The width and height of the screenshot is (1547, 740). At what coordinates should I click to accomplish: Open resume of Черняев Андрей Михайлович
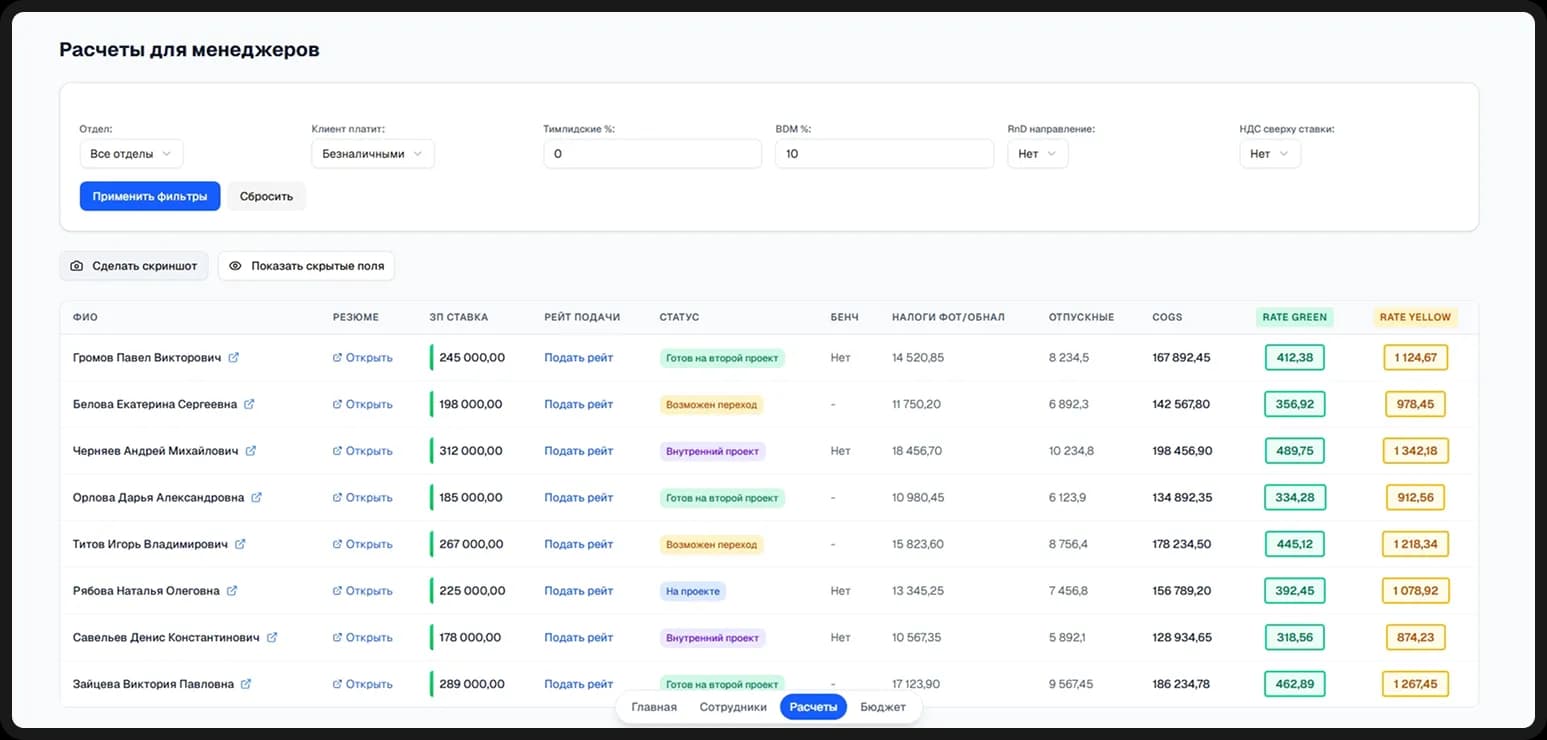[363, 451]
